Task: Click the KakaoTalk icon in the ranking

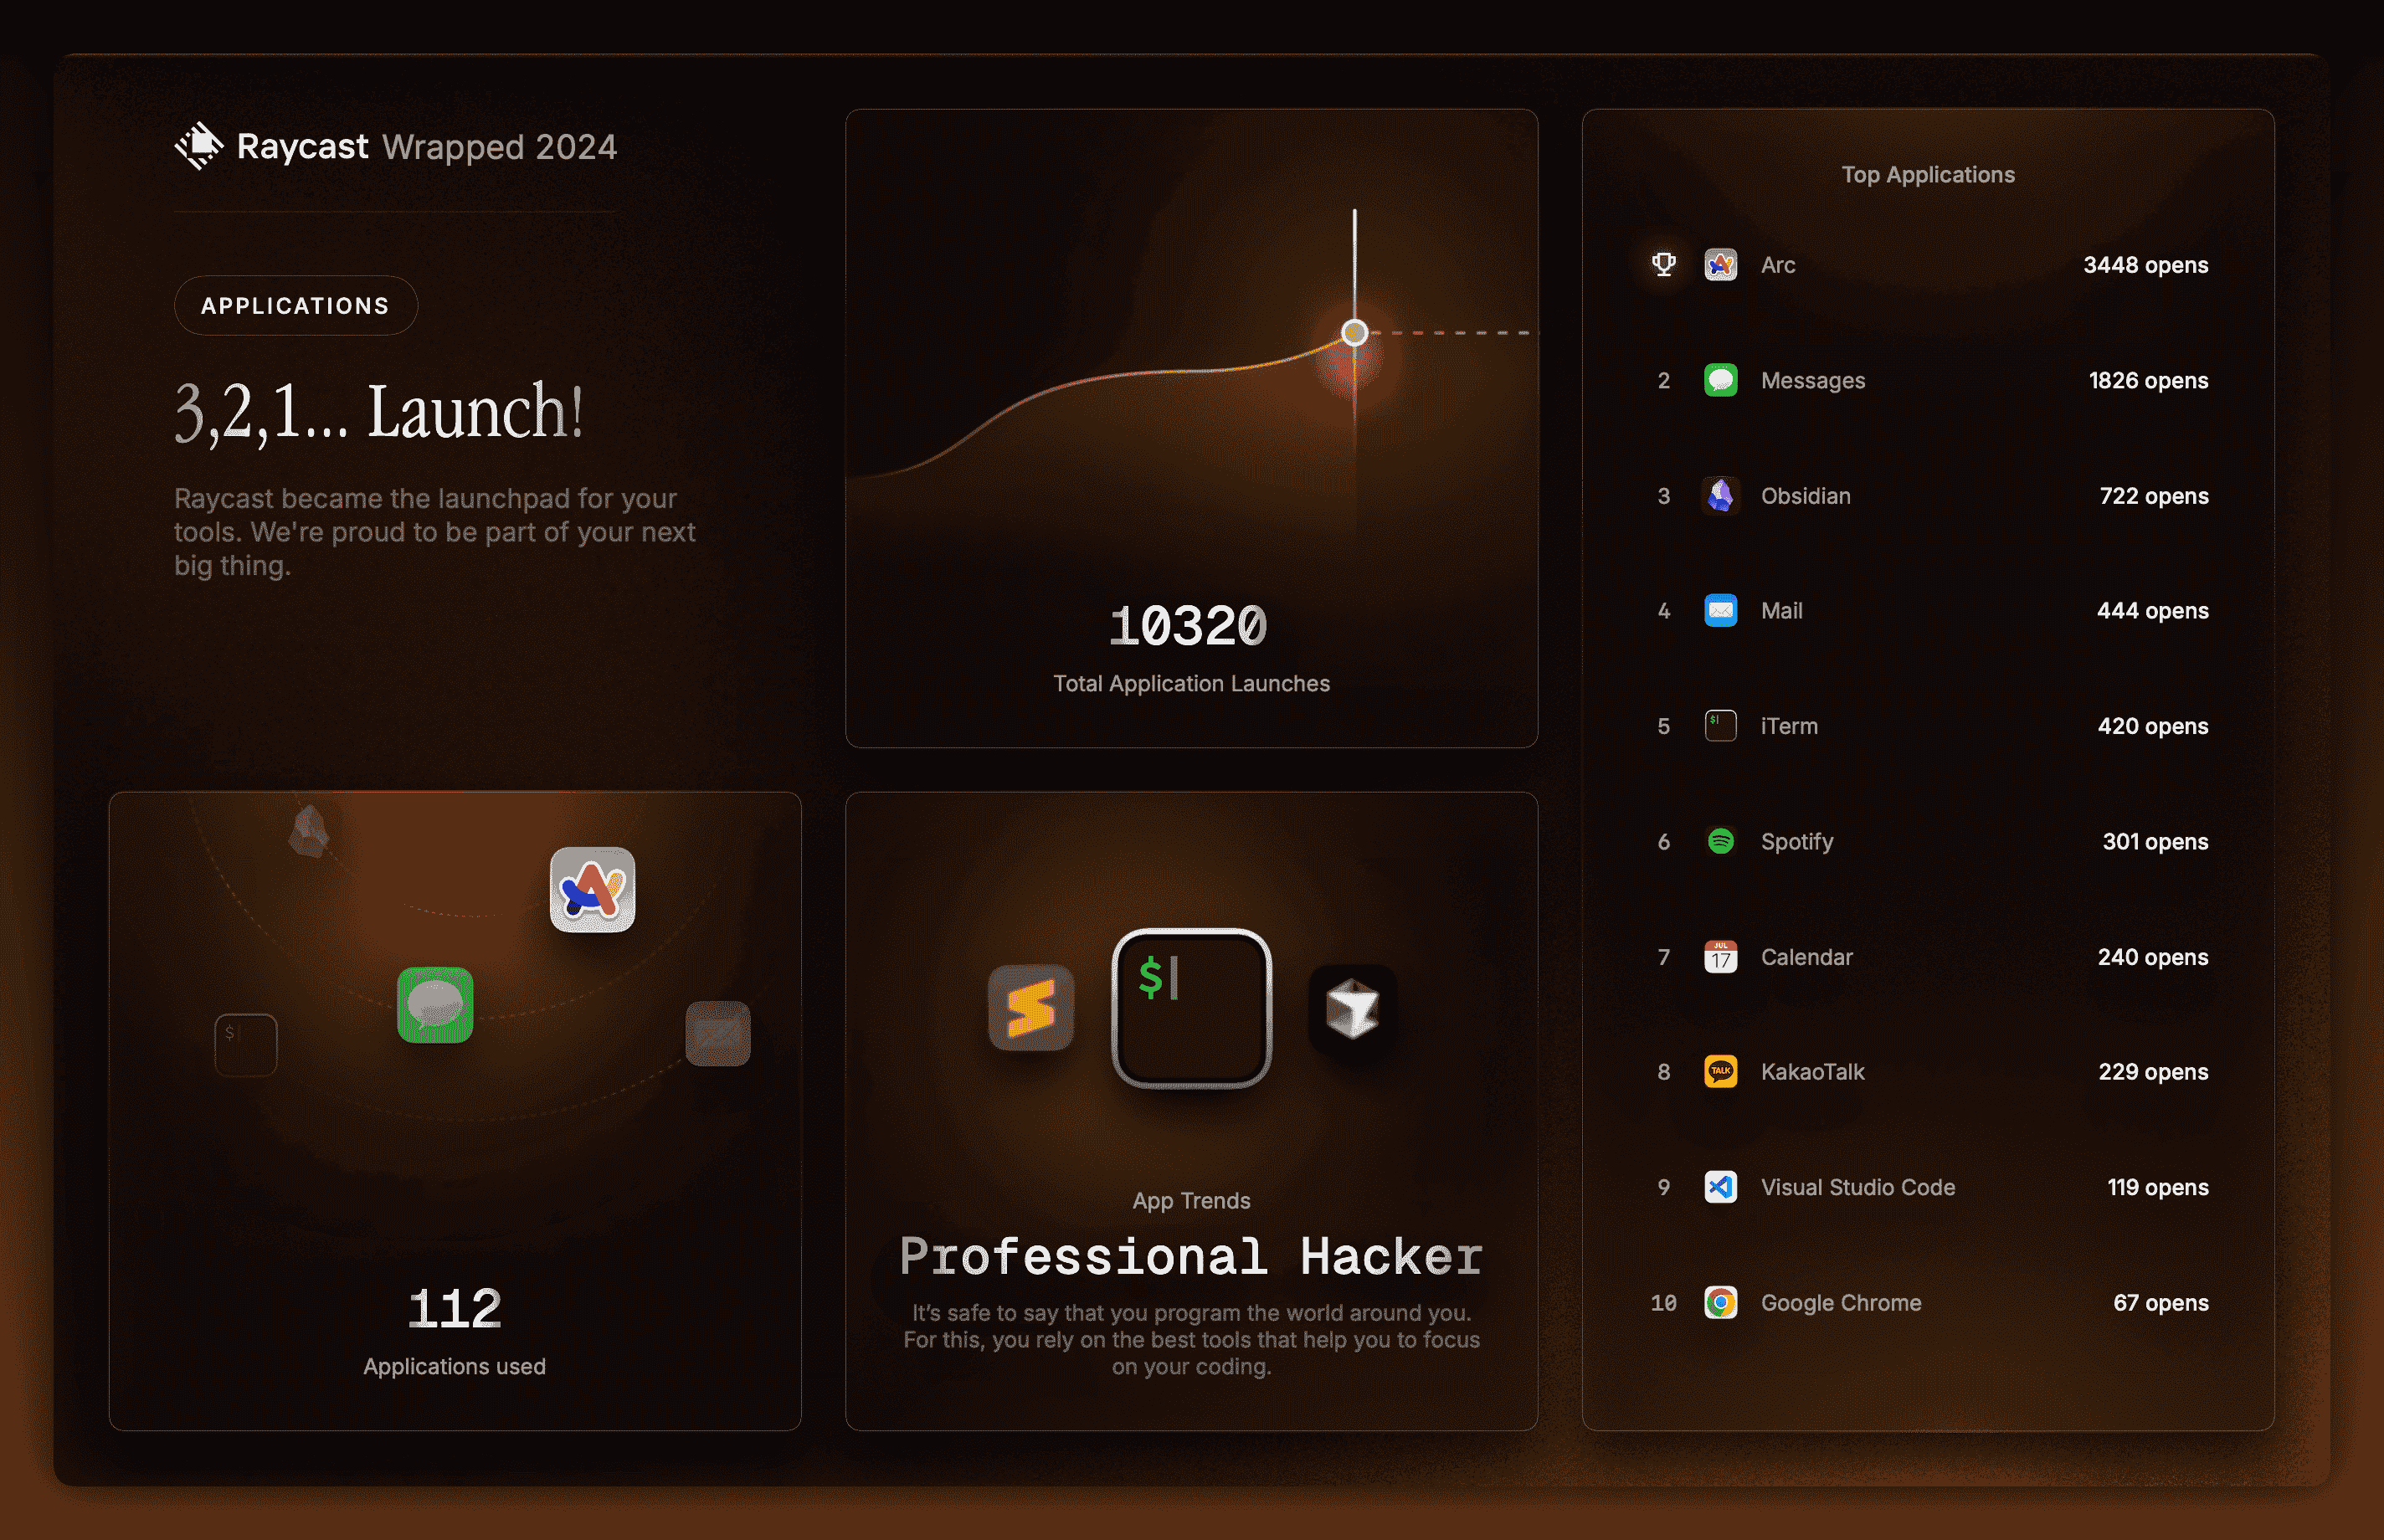Action: [x=1720, y=1072]
